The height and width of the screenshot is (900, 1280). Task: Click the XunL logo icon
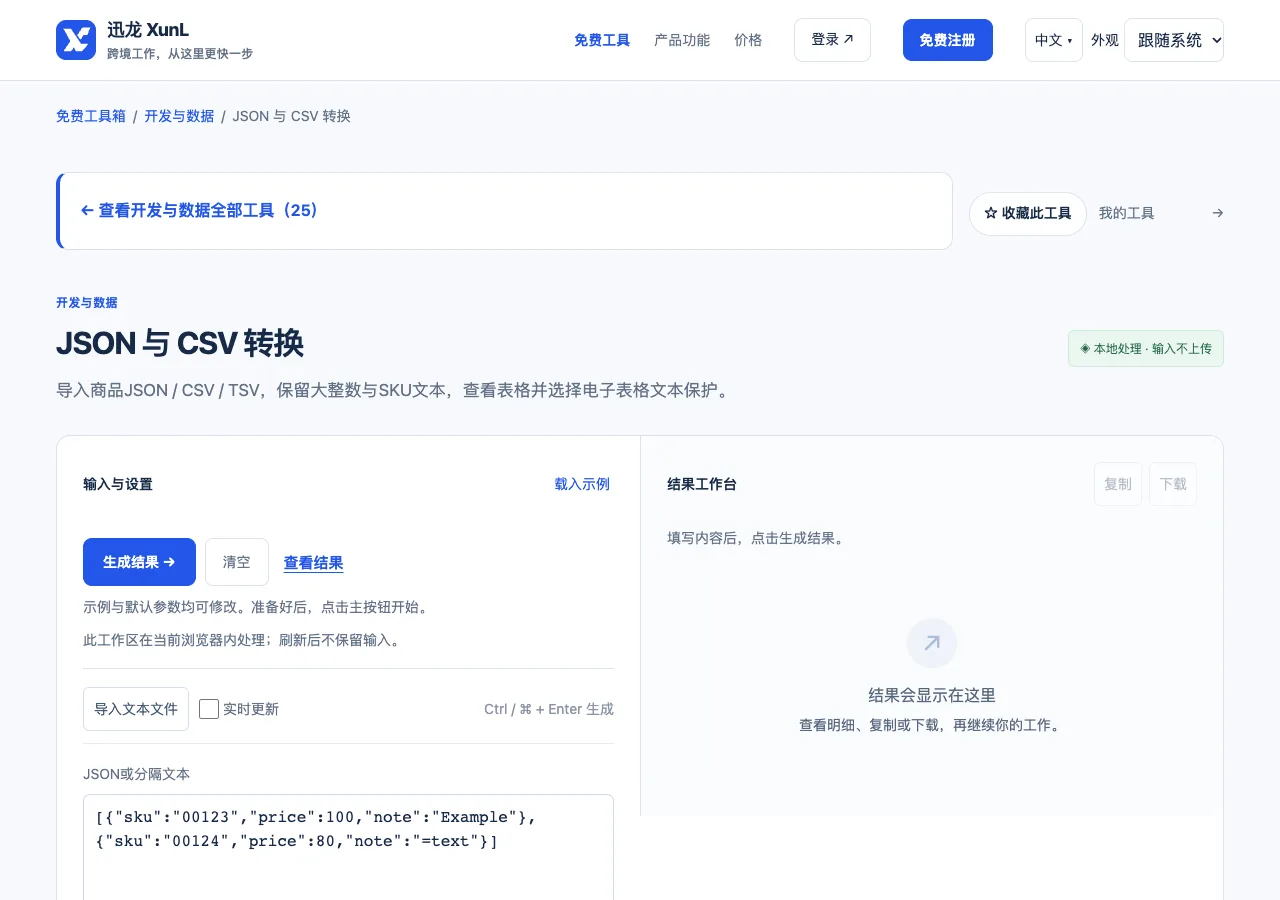[76, 40]
